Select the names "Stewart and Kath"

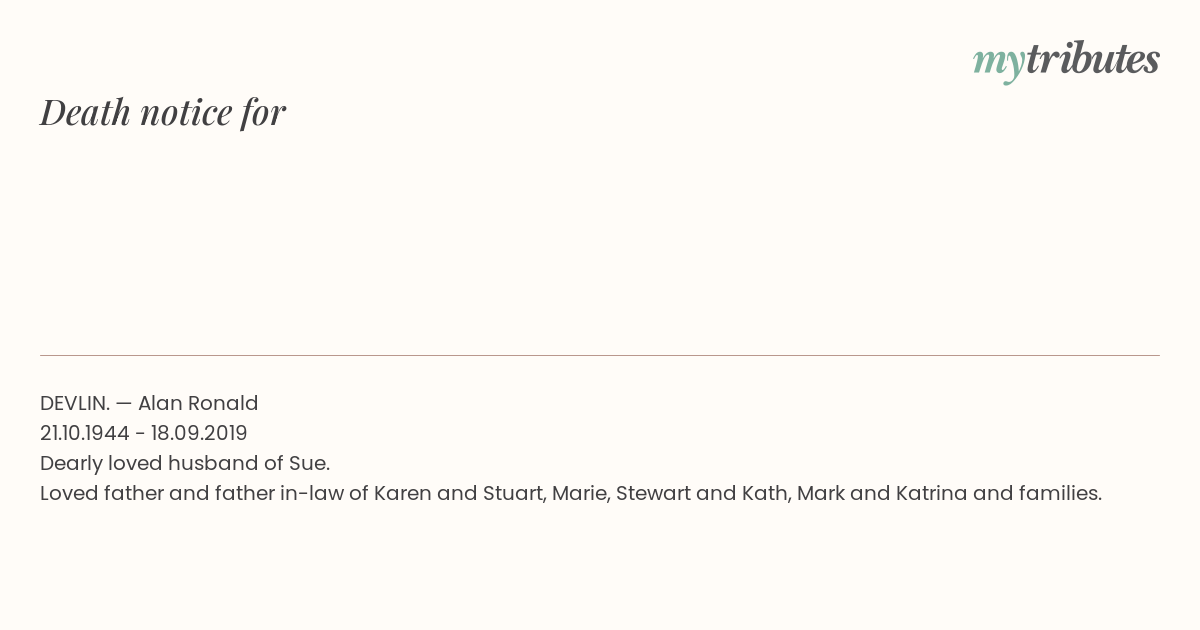[702, 493]
